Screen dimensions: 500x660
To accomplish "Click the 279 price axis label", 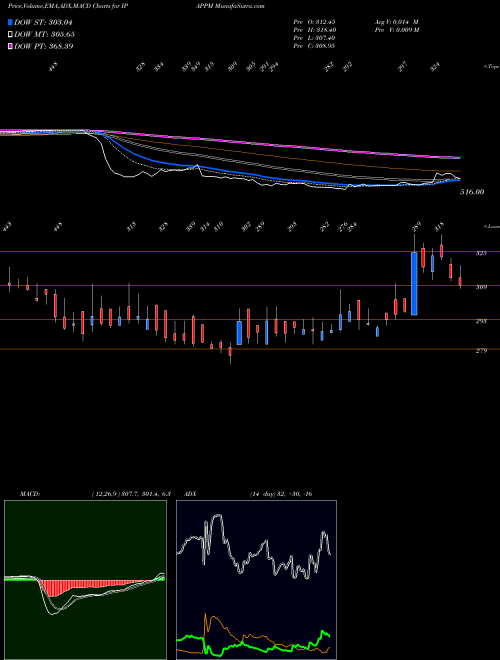I will (x=481, y=350).
